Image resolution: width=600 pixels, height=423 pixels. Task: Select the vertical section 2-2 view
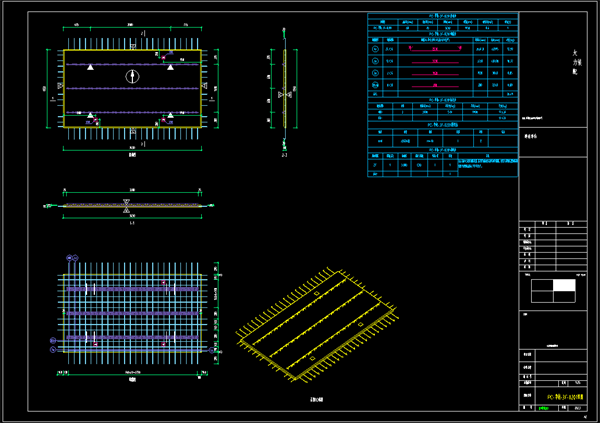[x=284, y=90]
